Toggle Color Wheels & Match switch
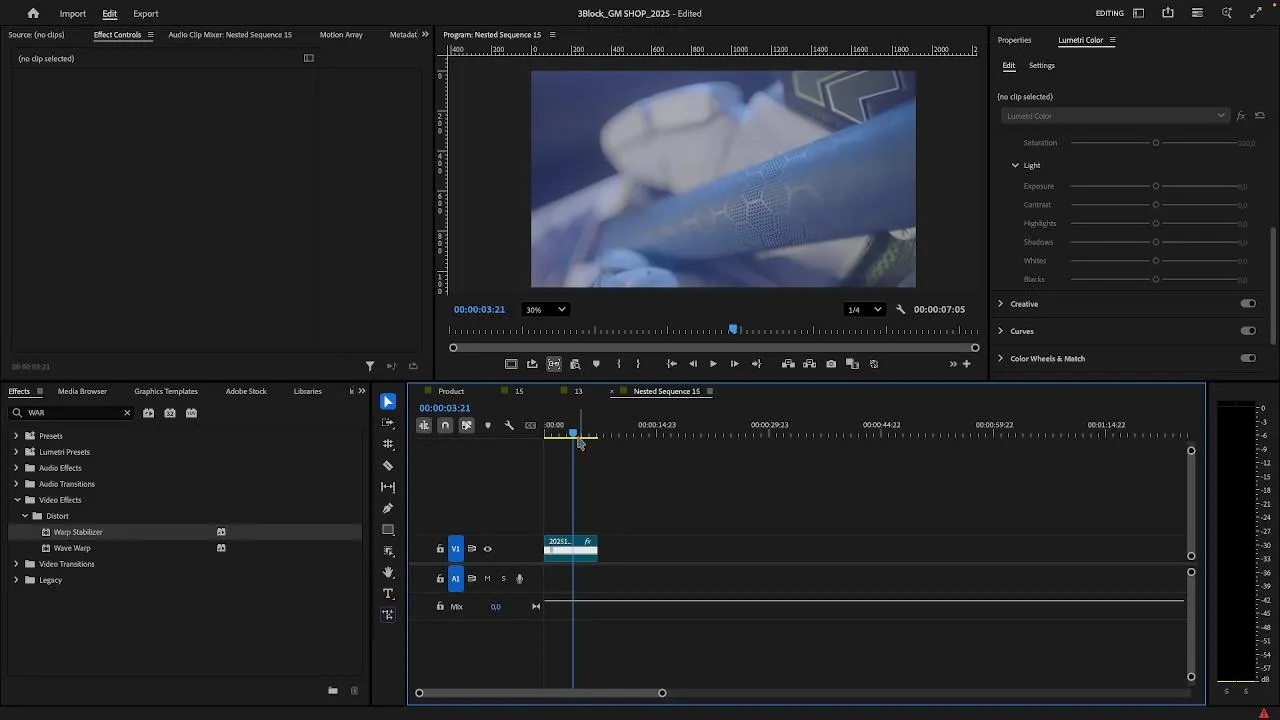The width and height of the screenshot is (1280, 720). [x=1248, y=358]
